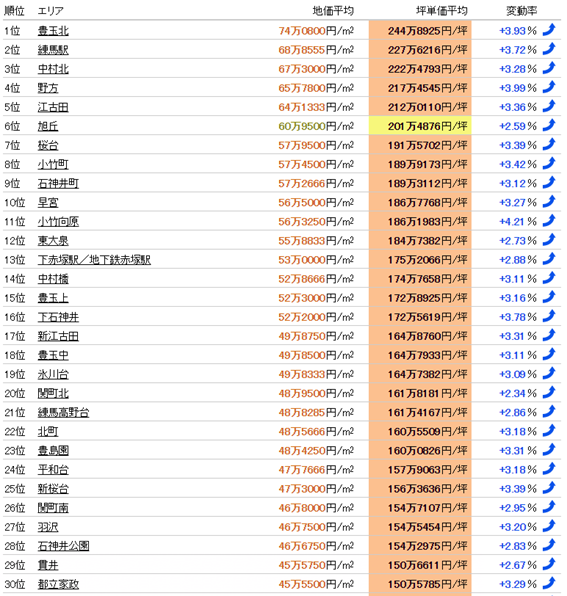Click the 変動率 column header
Viewport: 567px width, 596px height.
[521, 11]
